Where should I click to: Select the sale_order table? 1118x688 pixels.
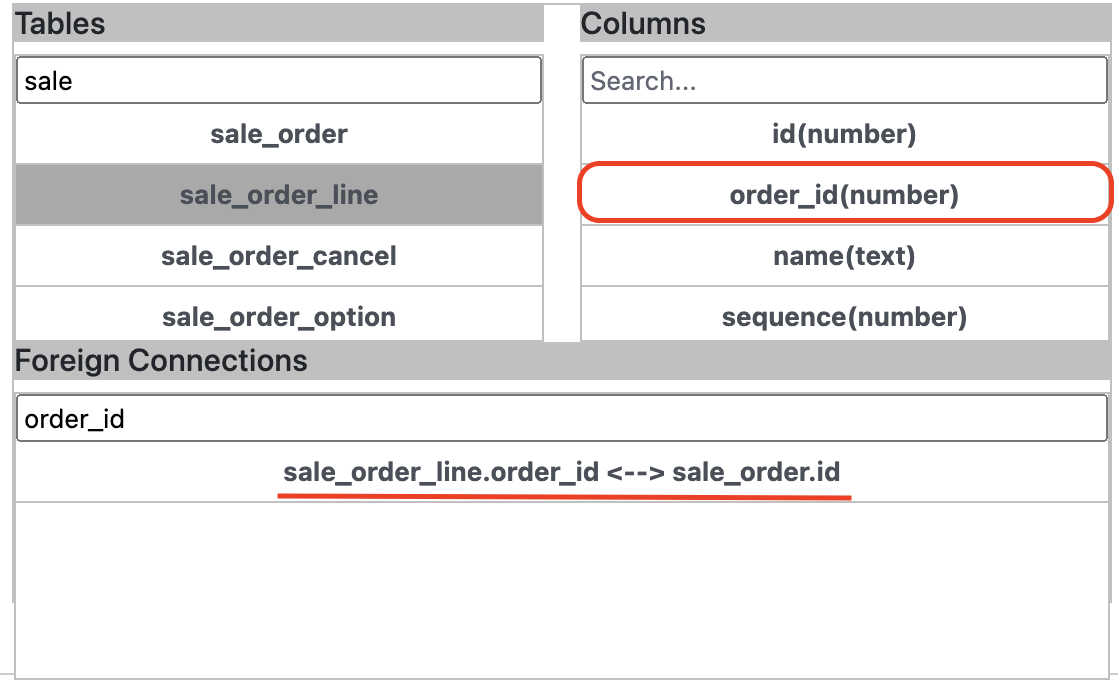pos(279,134)
